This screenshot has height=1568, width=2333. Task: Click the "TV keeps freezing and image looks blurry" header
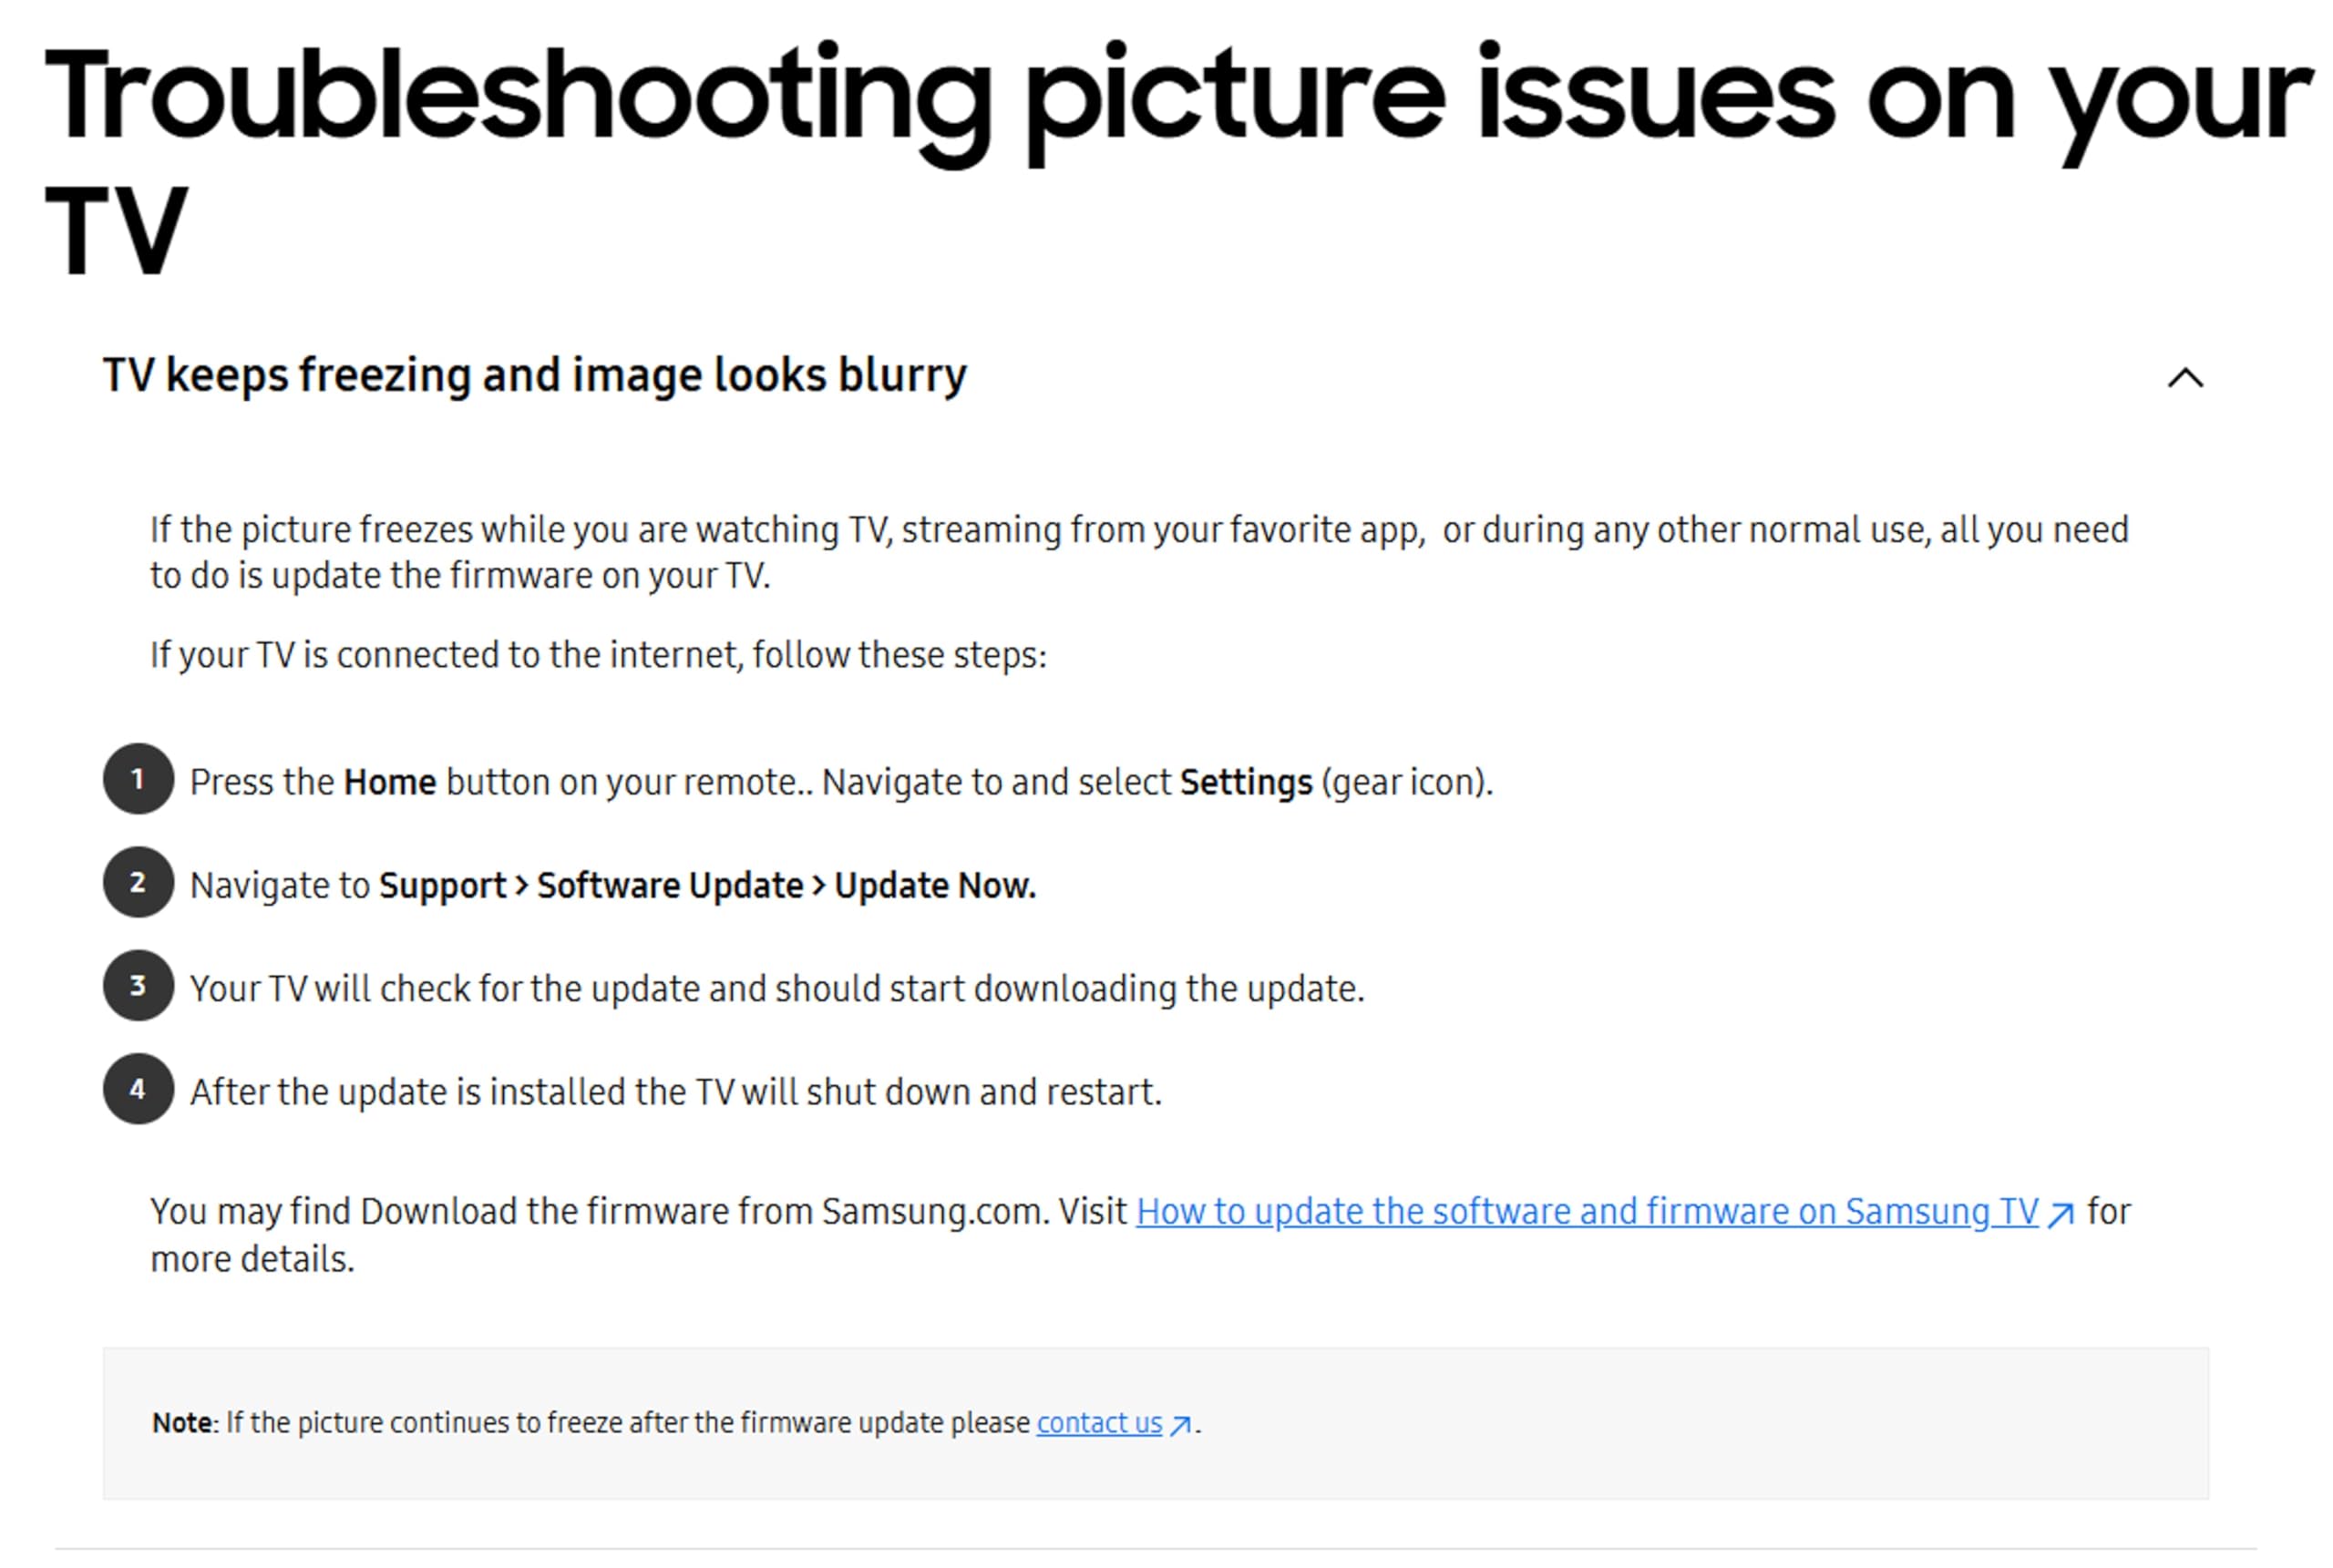534,376
